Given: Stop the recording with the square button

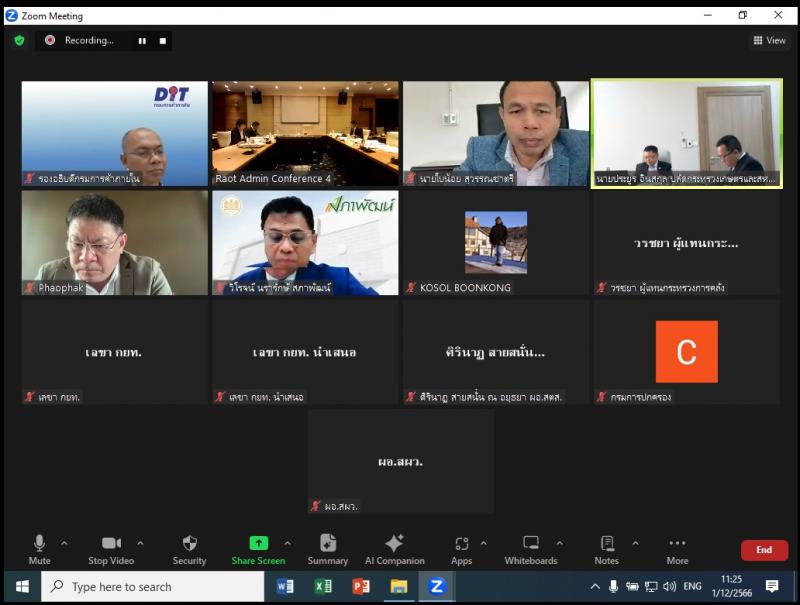Looking at the screenshot, I should [x=163, y=41].
